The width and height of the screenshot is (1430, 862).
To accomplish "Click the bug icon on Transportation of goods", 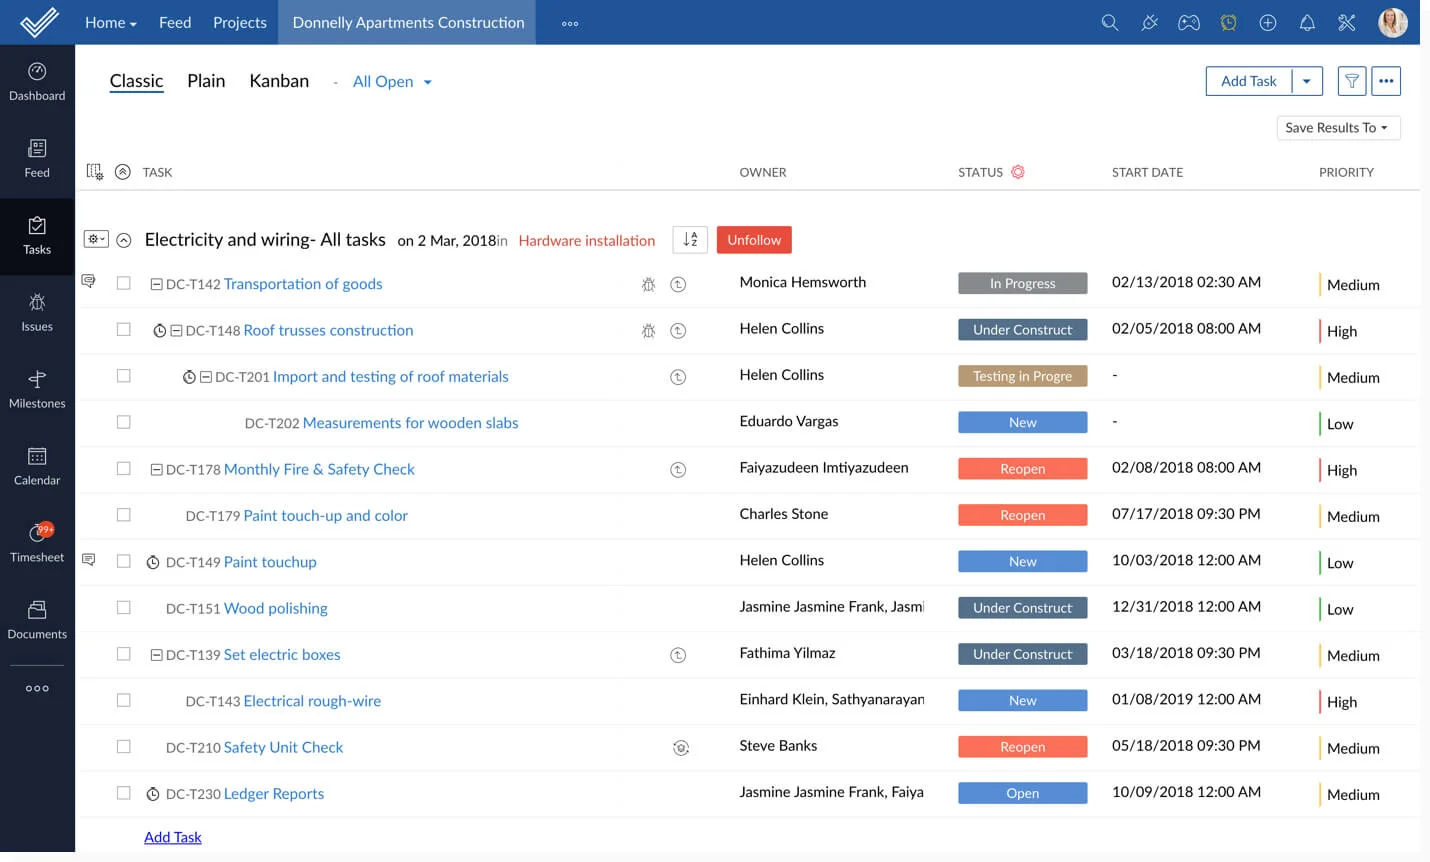I will click(648, 284).
